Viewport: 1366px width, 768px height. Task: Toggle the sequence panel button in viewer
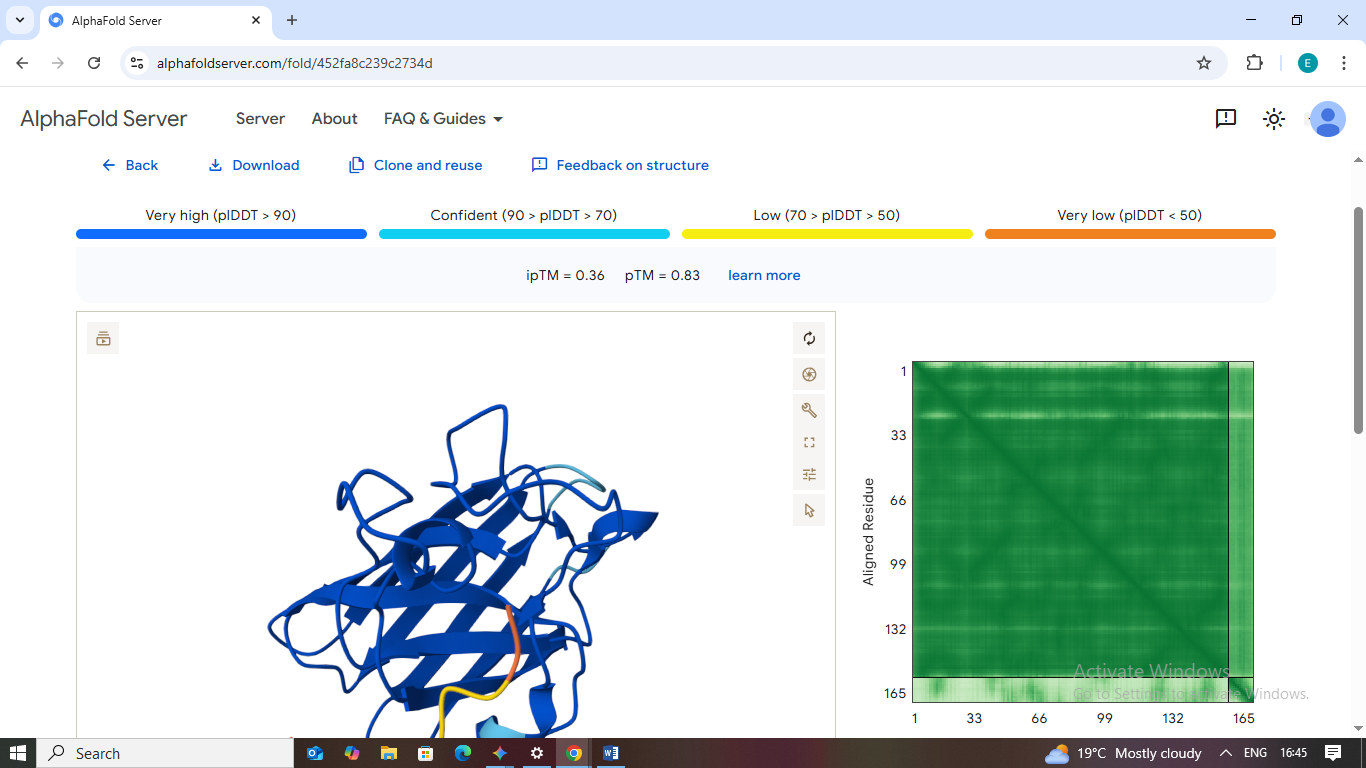click(103, 338)
